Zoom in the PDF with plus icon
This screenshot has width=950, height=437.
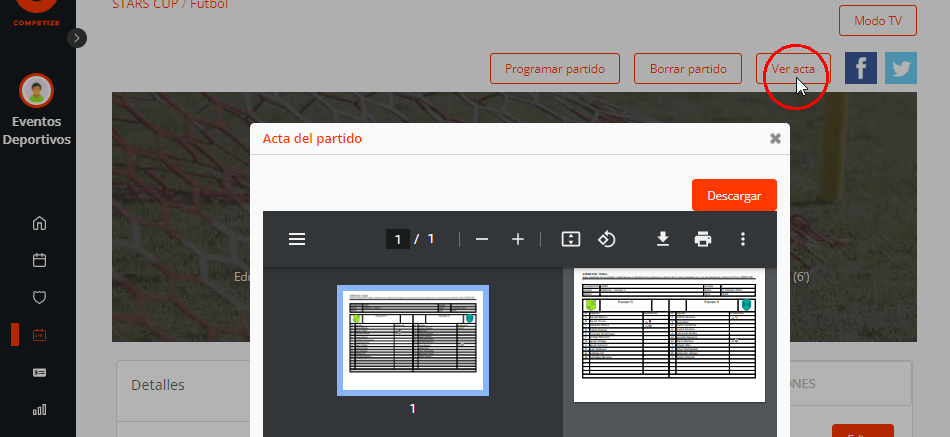517,239
